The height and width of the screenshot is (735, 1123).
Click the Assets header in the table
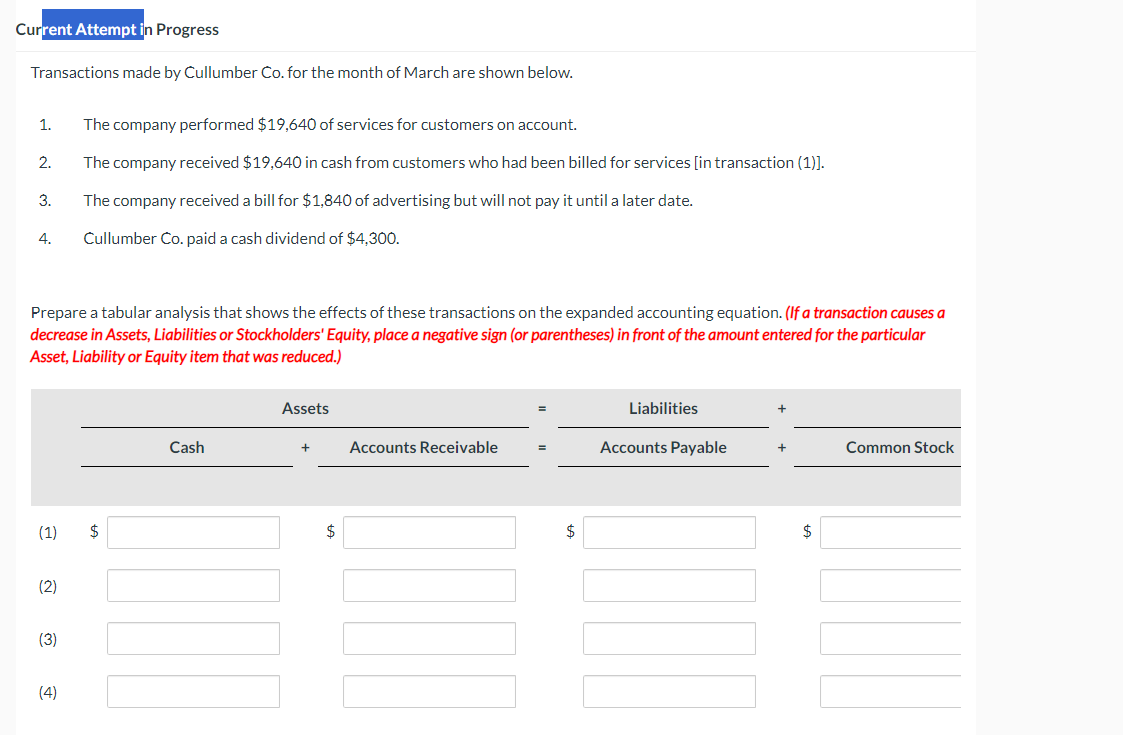tap(305, 408)
